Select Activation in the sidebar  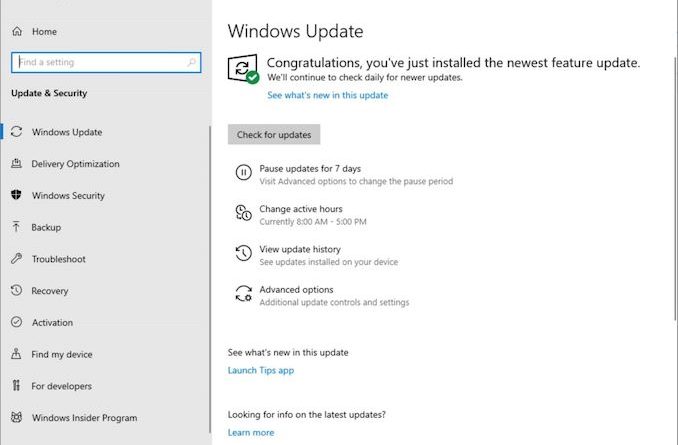click(x=52, y=323)
